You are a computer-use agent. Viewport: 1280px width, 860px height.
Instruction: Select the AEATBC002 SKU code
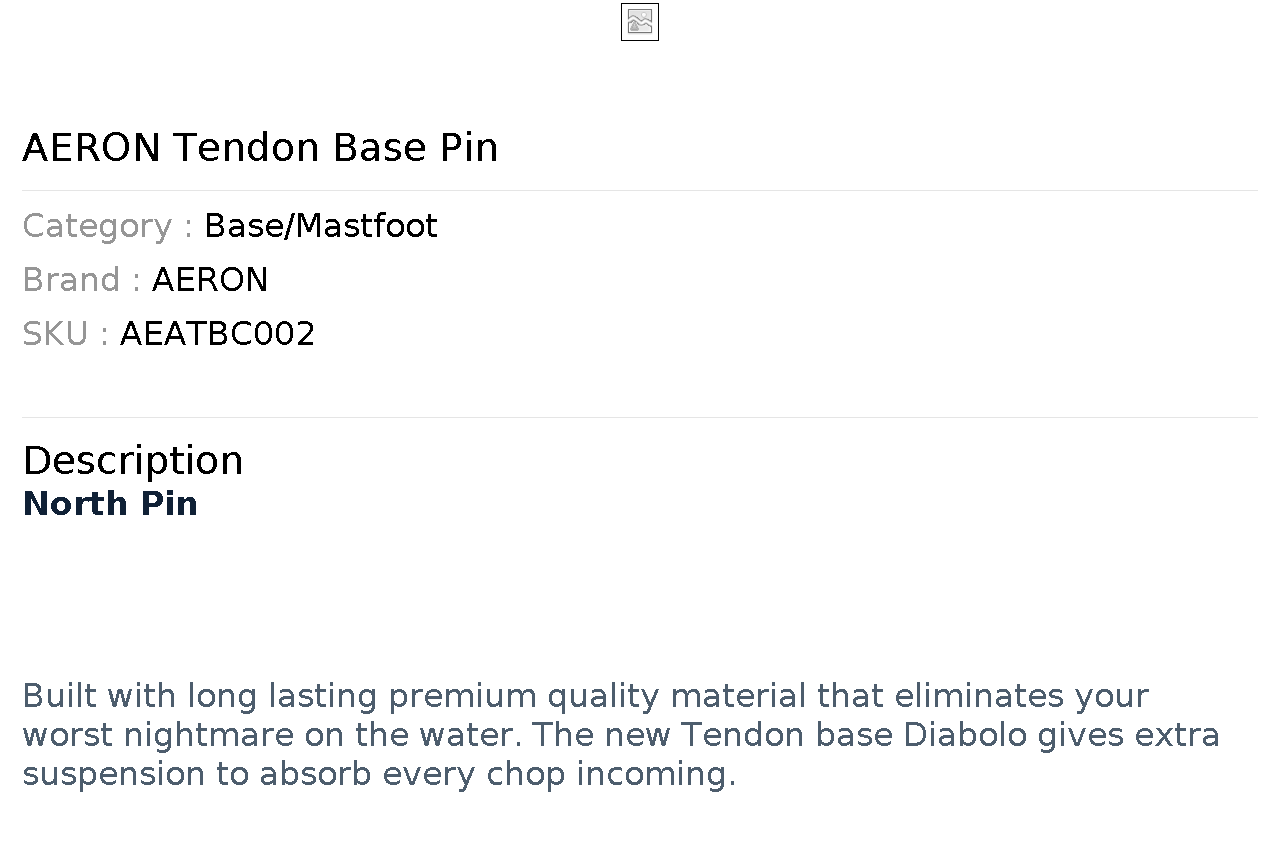point(217,334)
